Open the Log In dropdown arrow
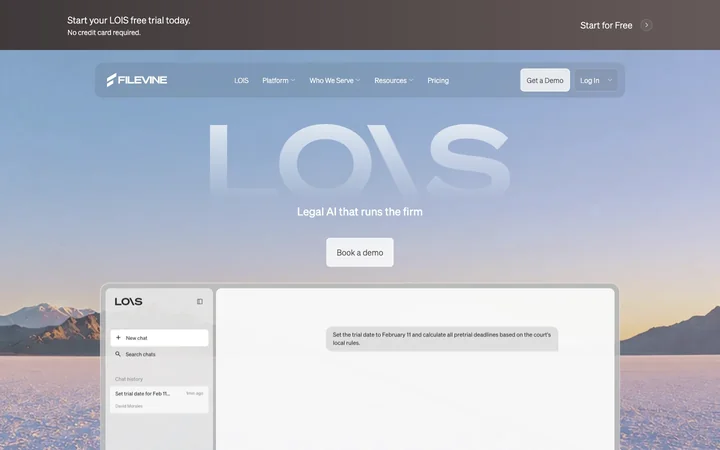Screen dimensions: 720x450 [610, 80]
